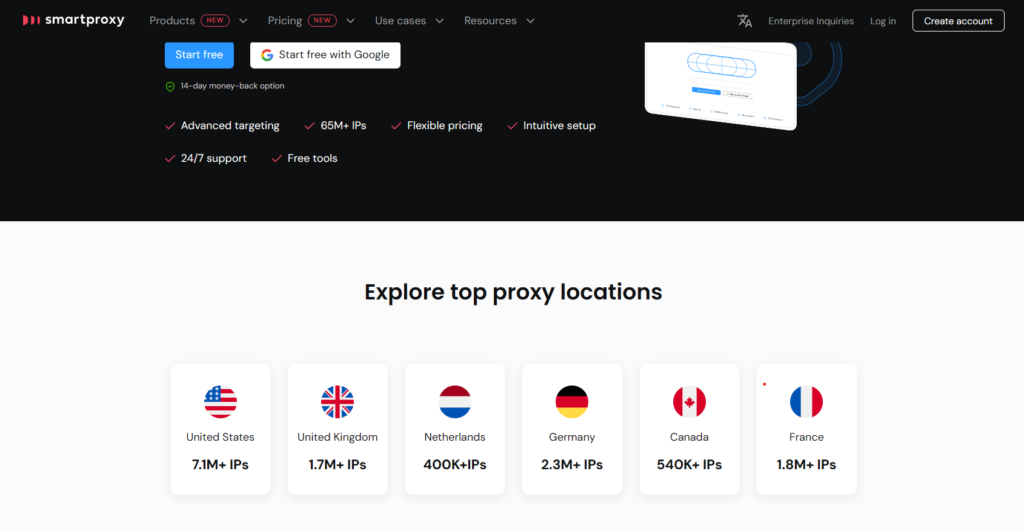Click the checkmark beside 24/7 support
Image resolution: width=1024 pixels, height=531 pixels.
(x=170, y=158)
